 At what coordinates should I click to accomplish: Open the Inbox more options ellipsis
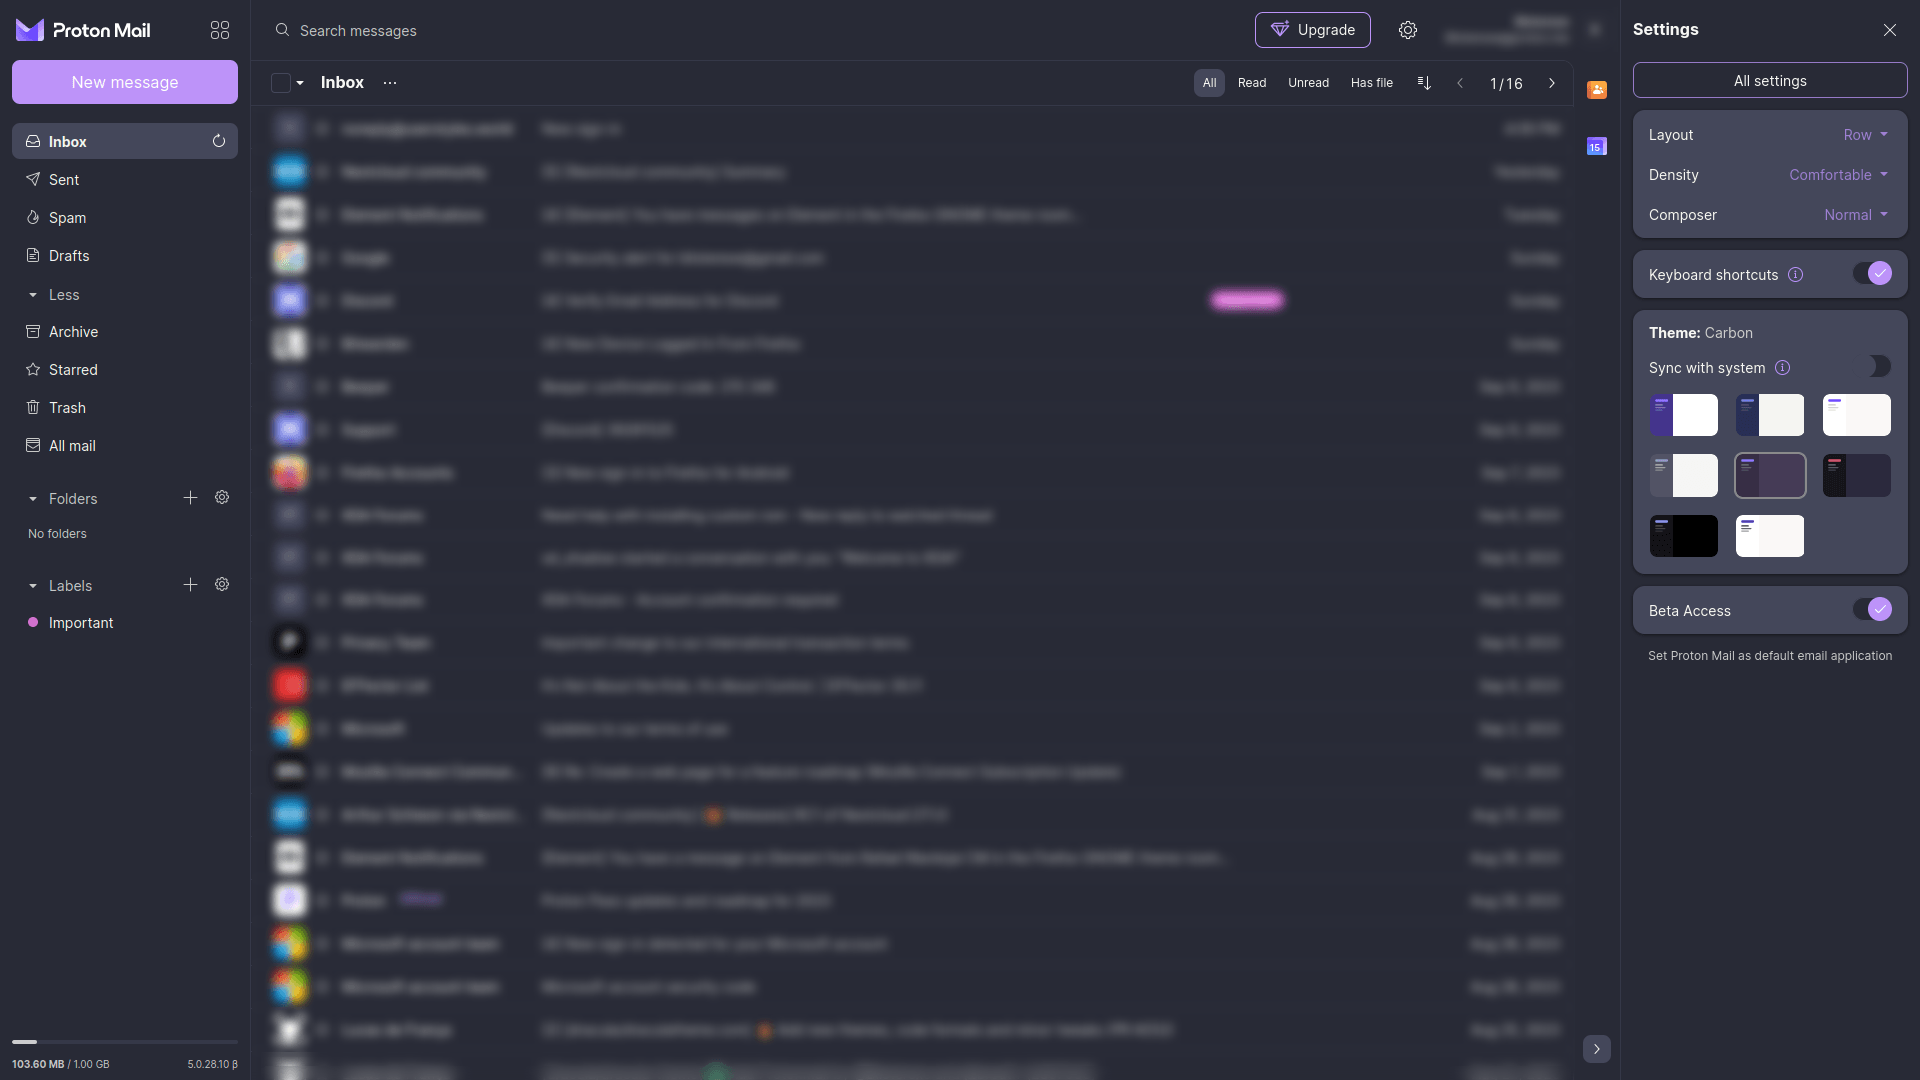[390, 83]
